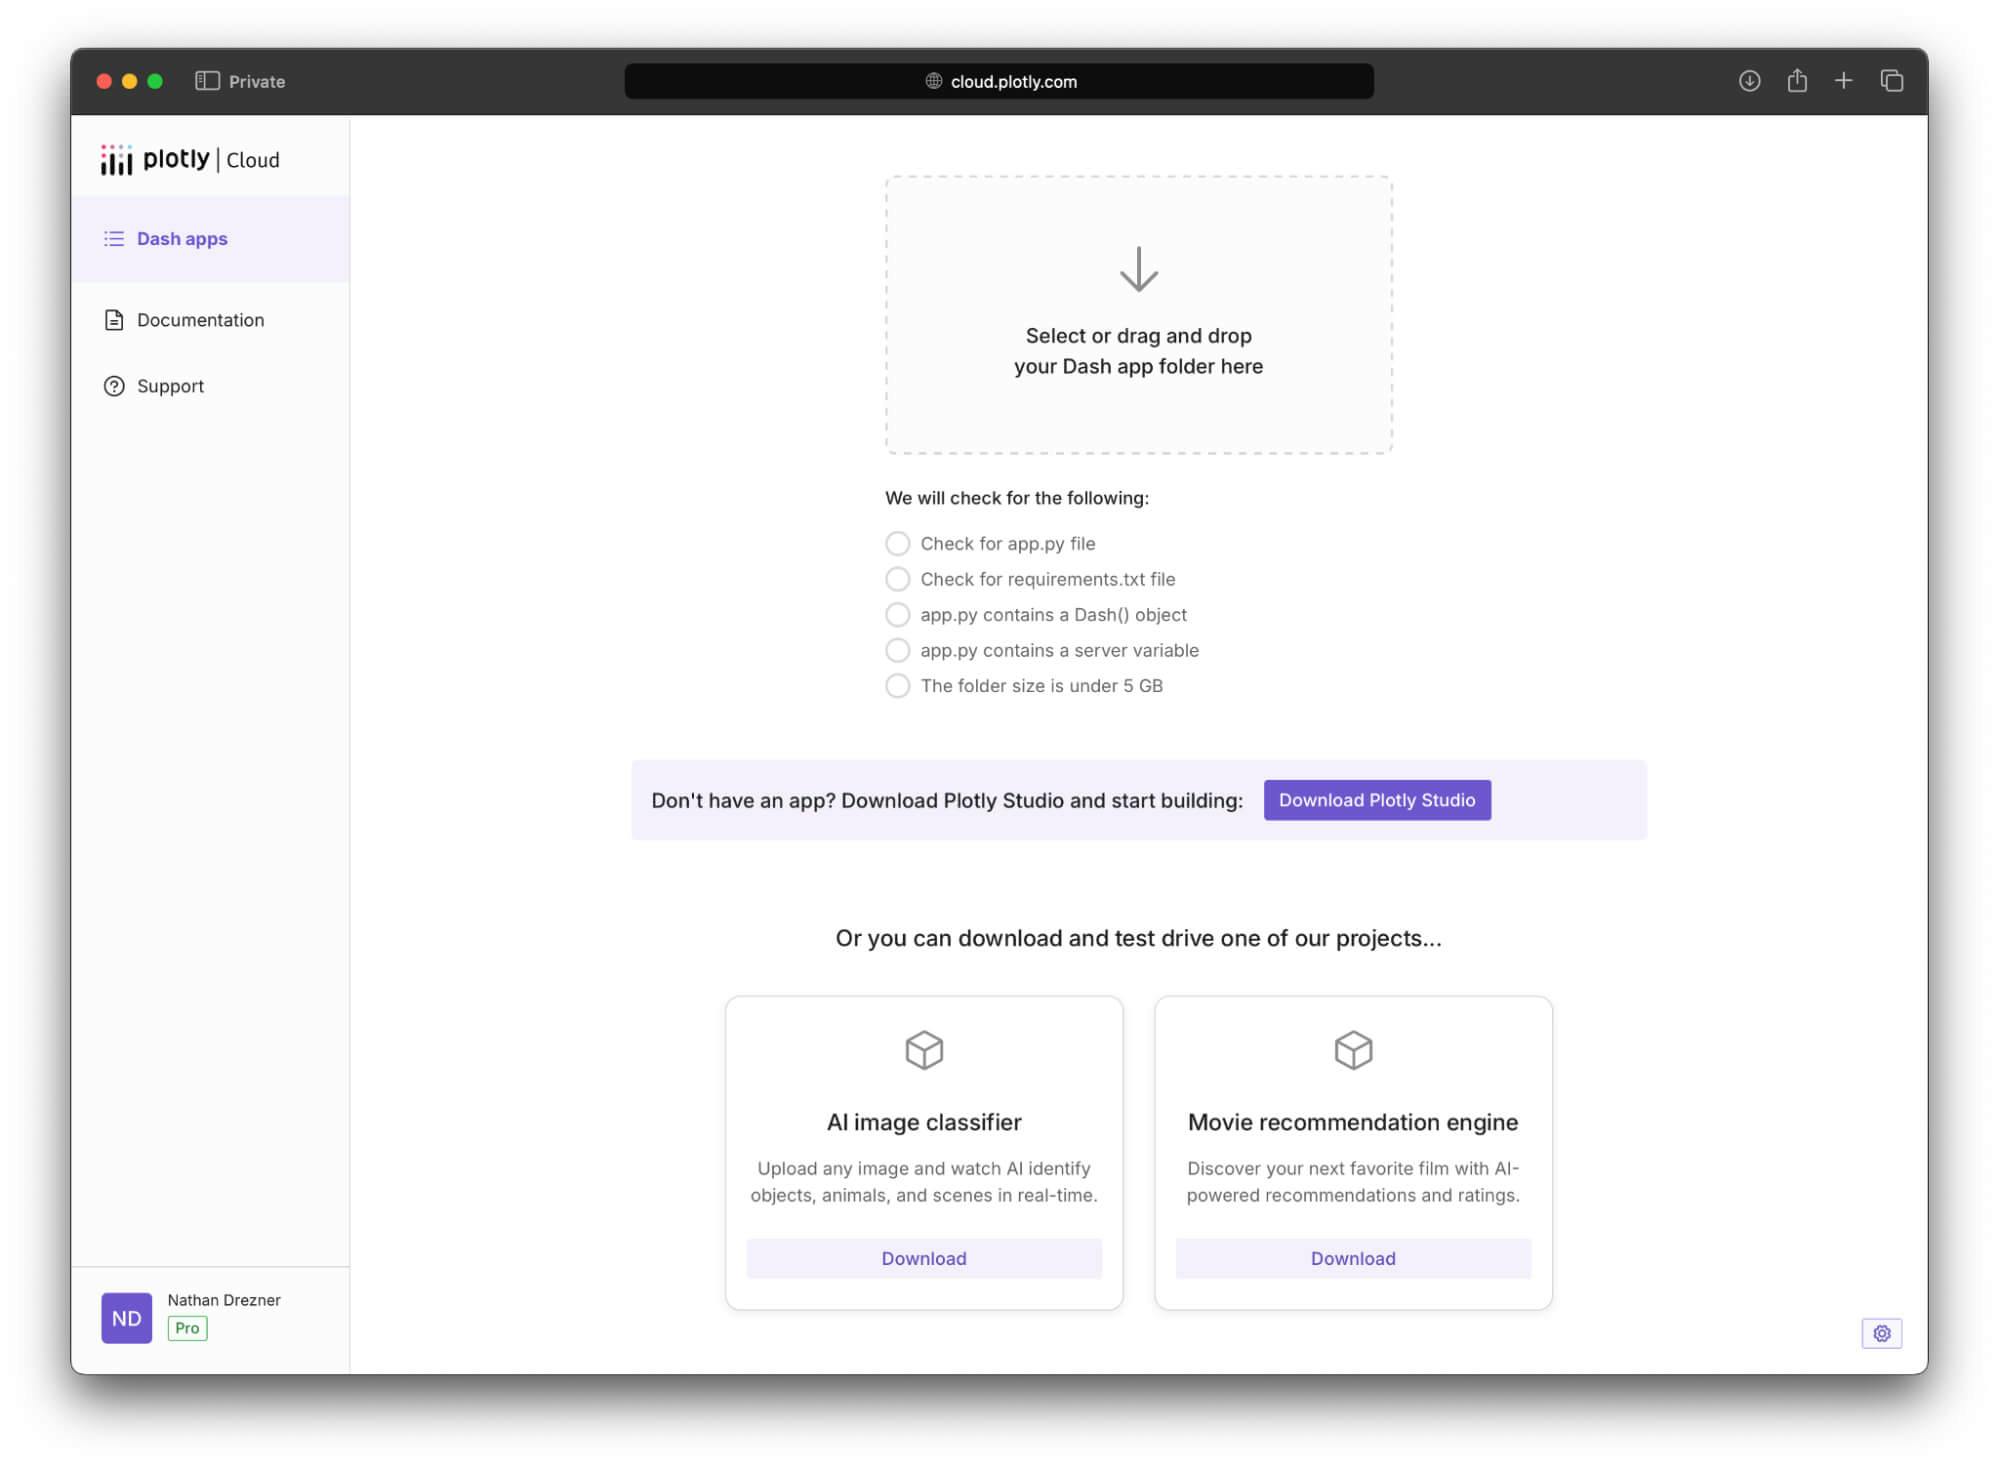This screenshot has width=1999, height=1469.
Task: Click the 'Private' browsing label
Action: coord(257,81)
